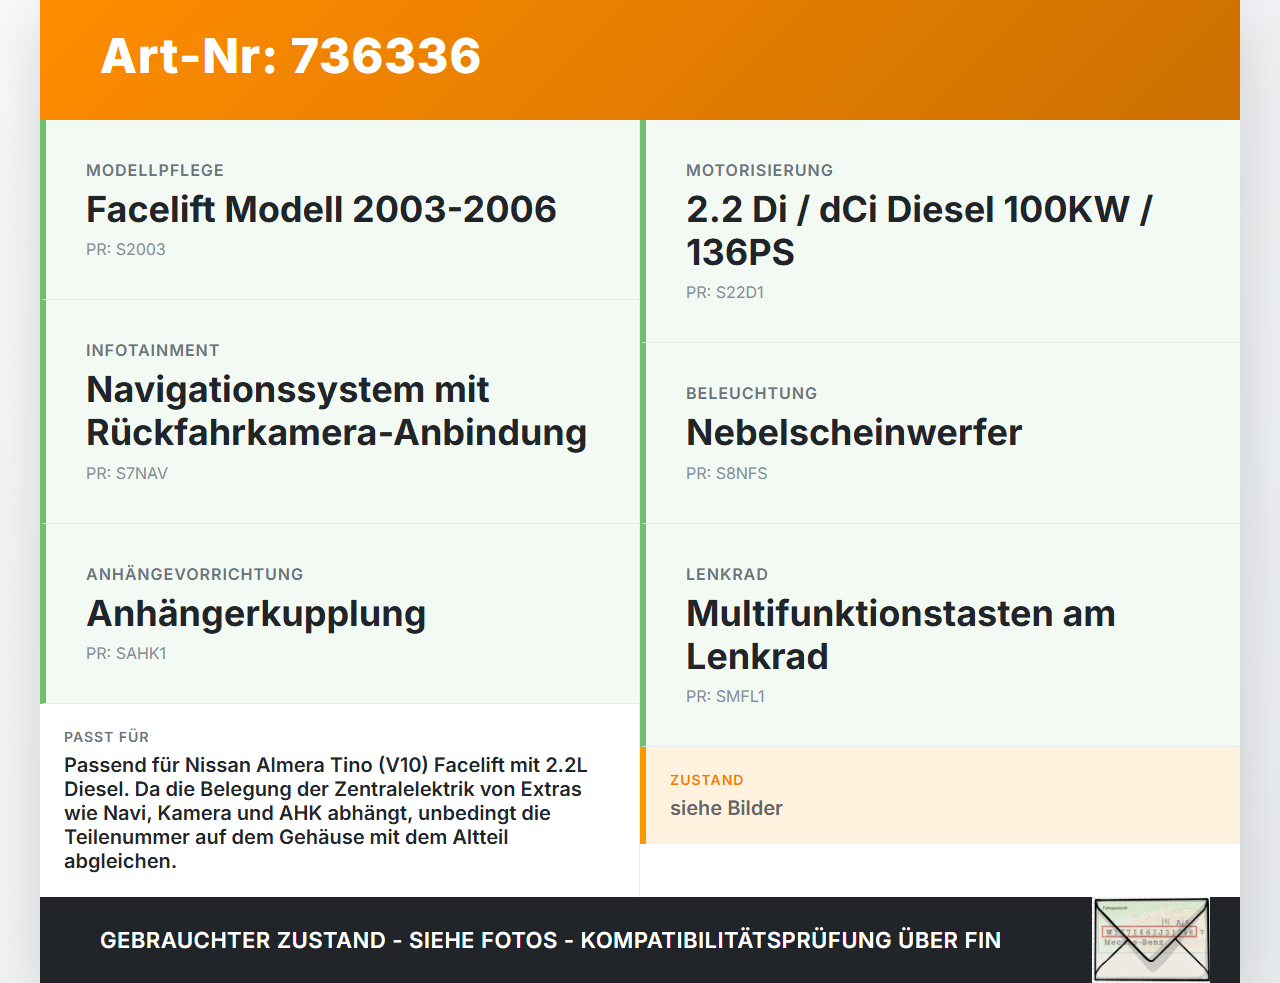Screen dimensions: 1280x983
Task: Click the 'BELEUCHTUNG' label
Action: [752, 393]
